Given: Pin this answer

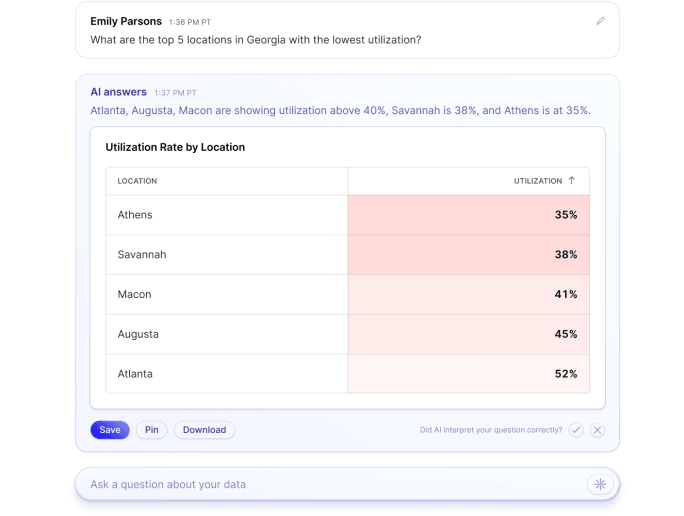Looking at the screenshot, I should click(x=152, y=430).
